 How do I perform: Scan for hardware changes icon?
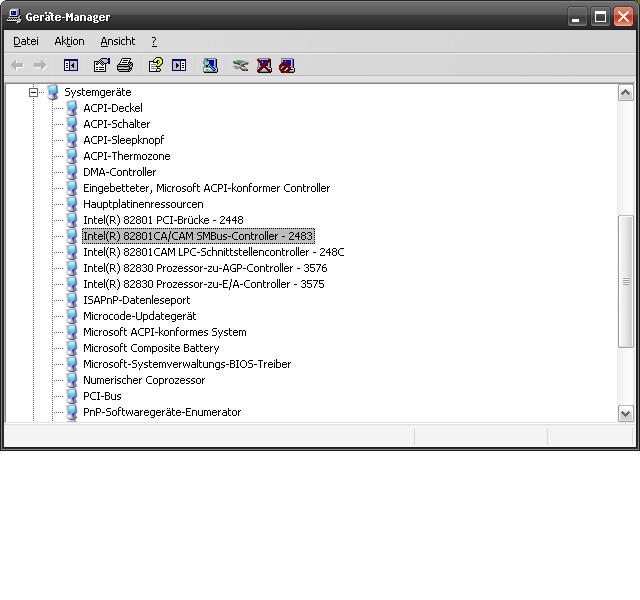click(x=210, y=65)
